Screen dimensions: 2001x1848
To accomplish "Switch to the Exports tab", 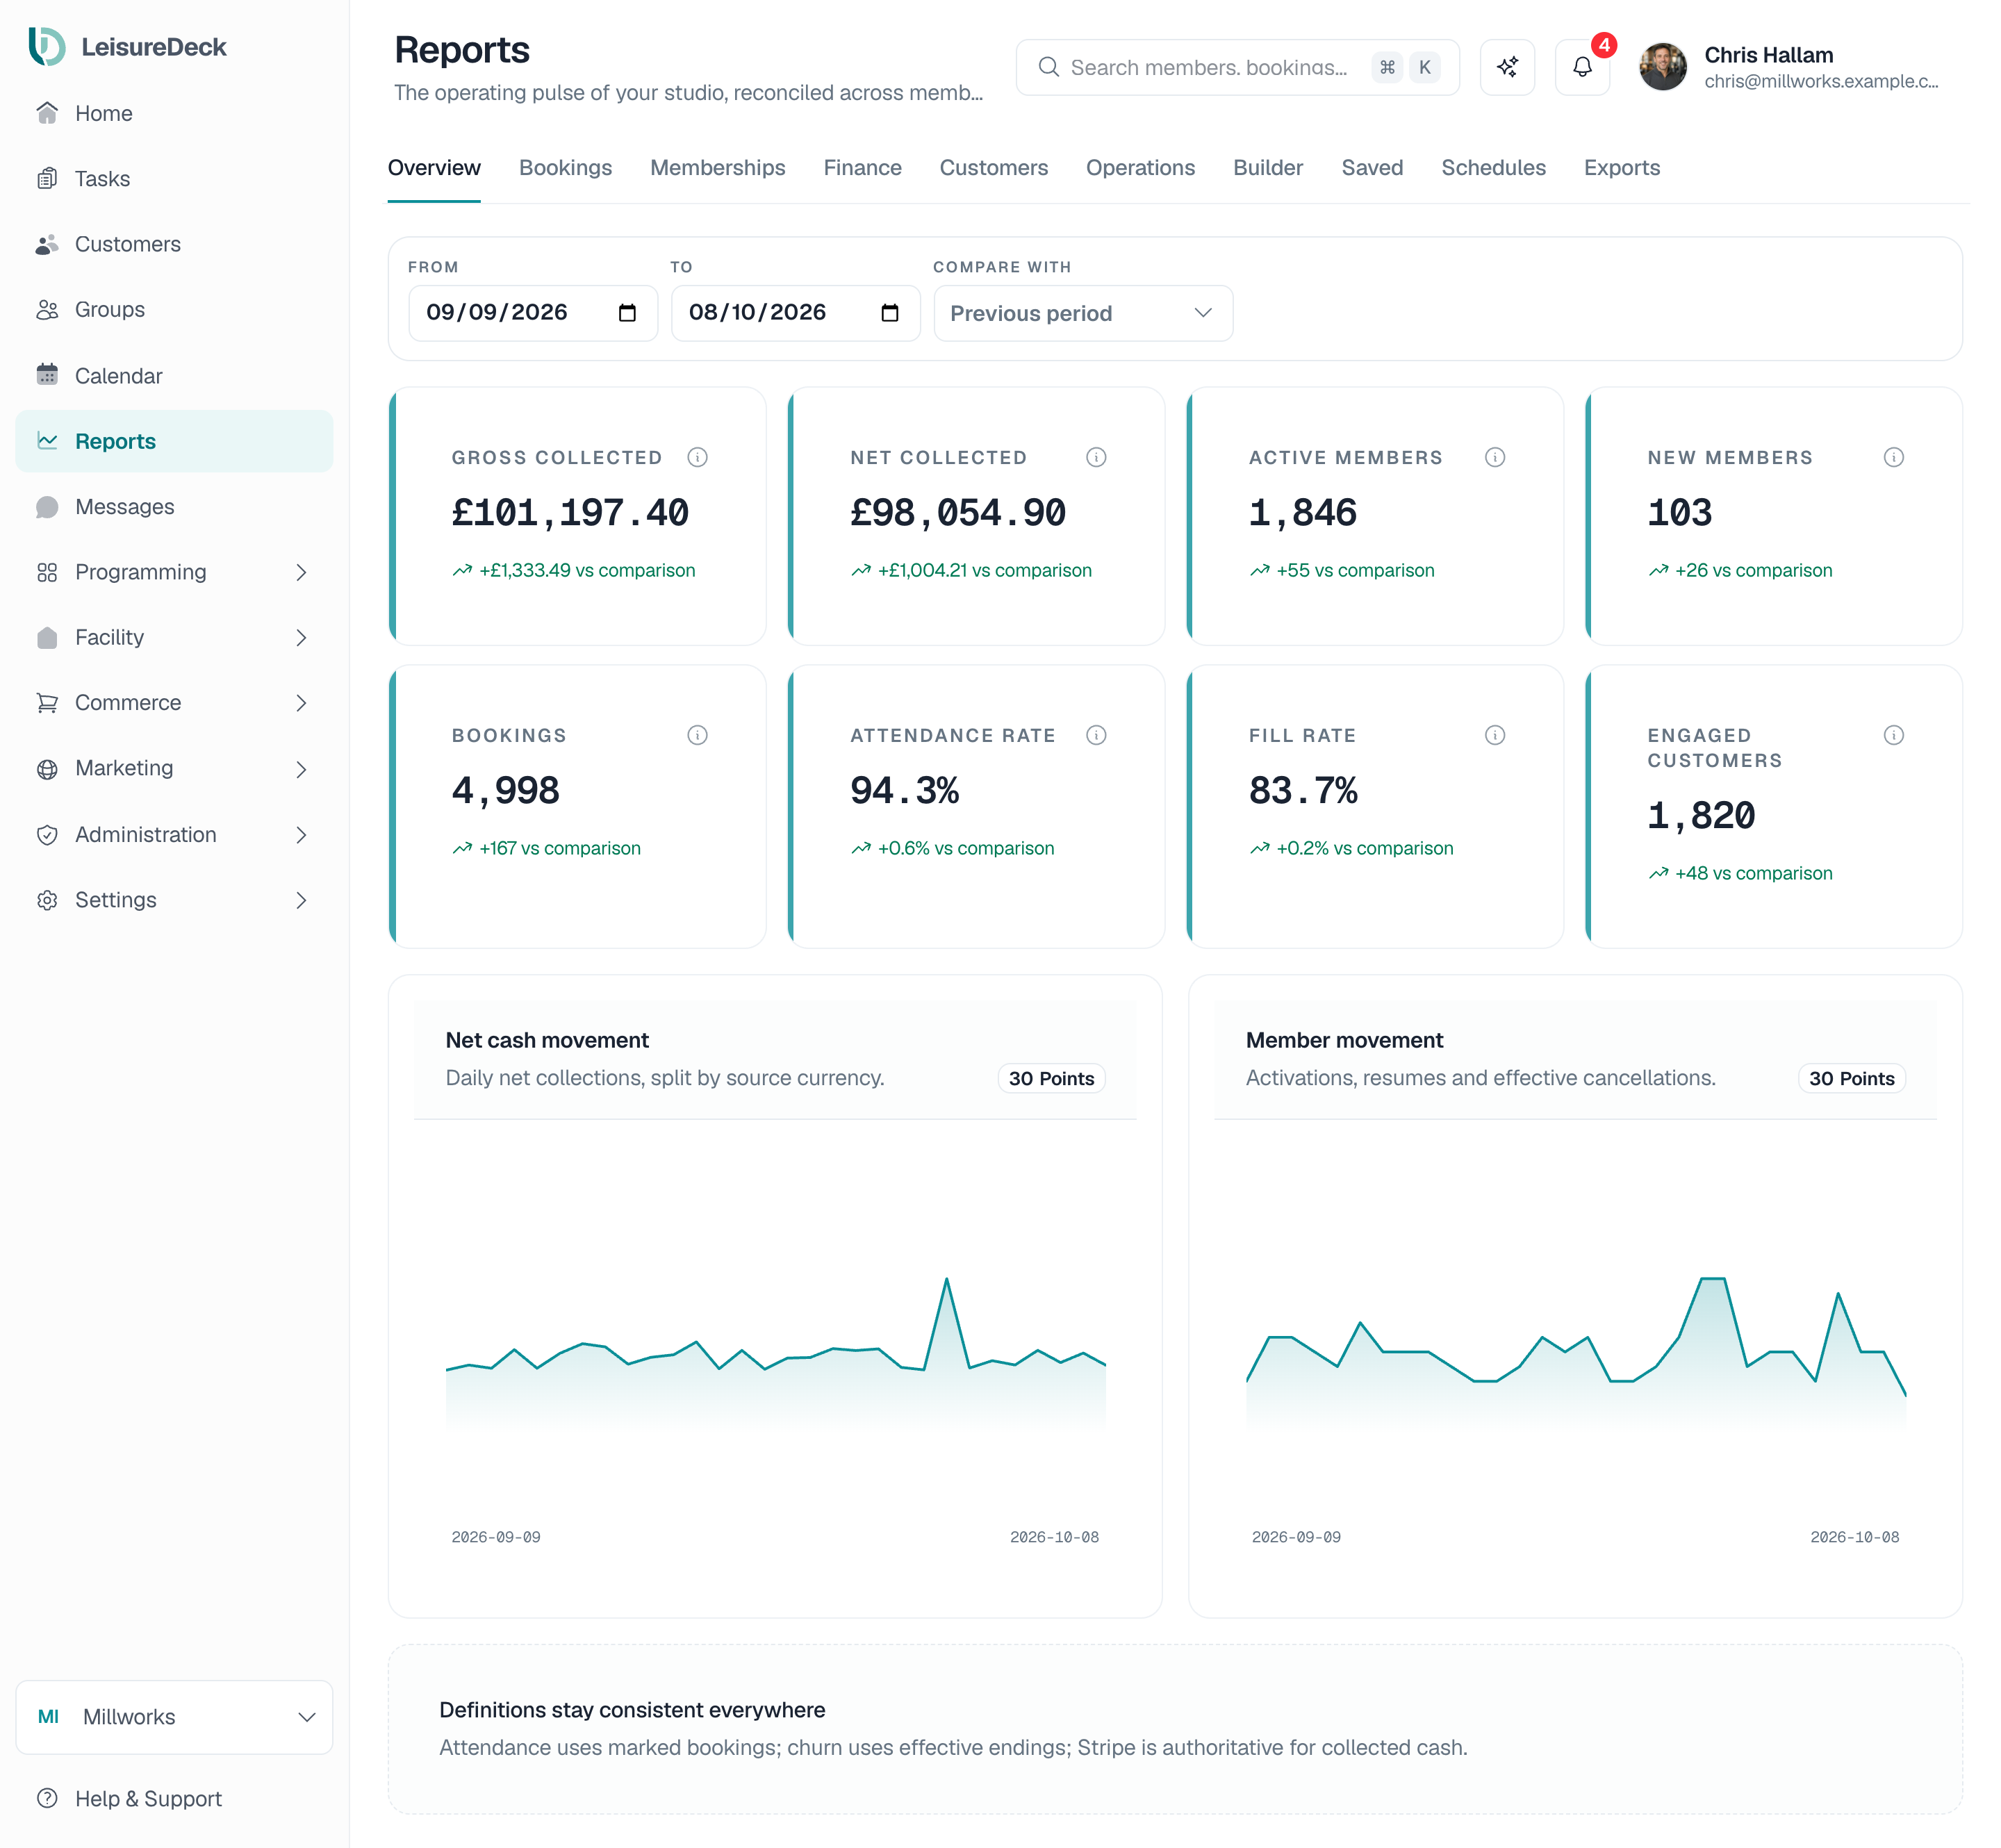I will pyautogui.click(x=1621, y=168).
